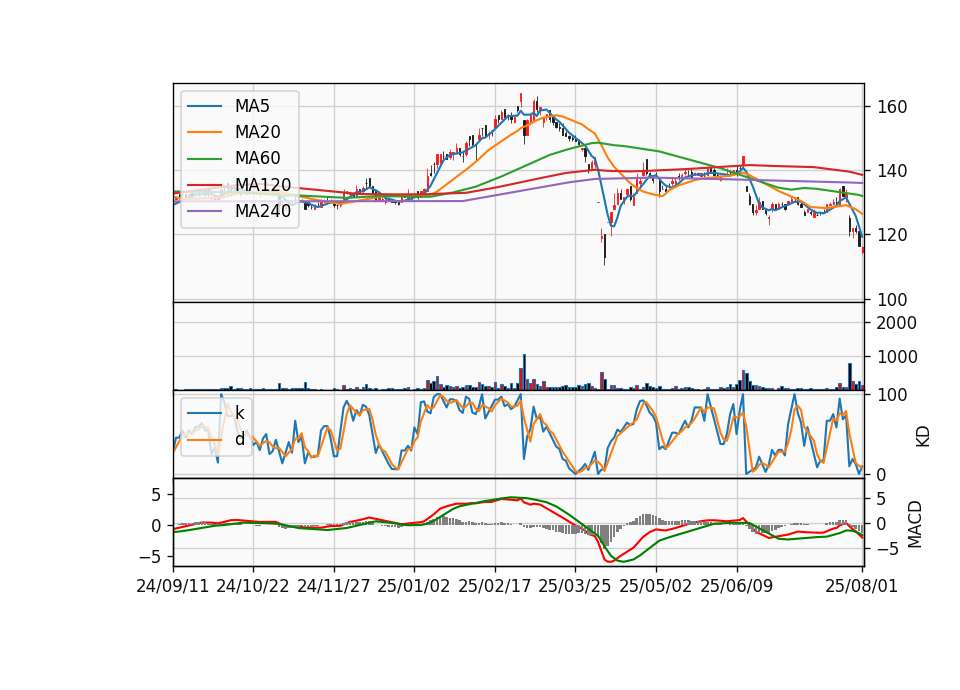Click the MA120 legend label

pos(263,185)
